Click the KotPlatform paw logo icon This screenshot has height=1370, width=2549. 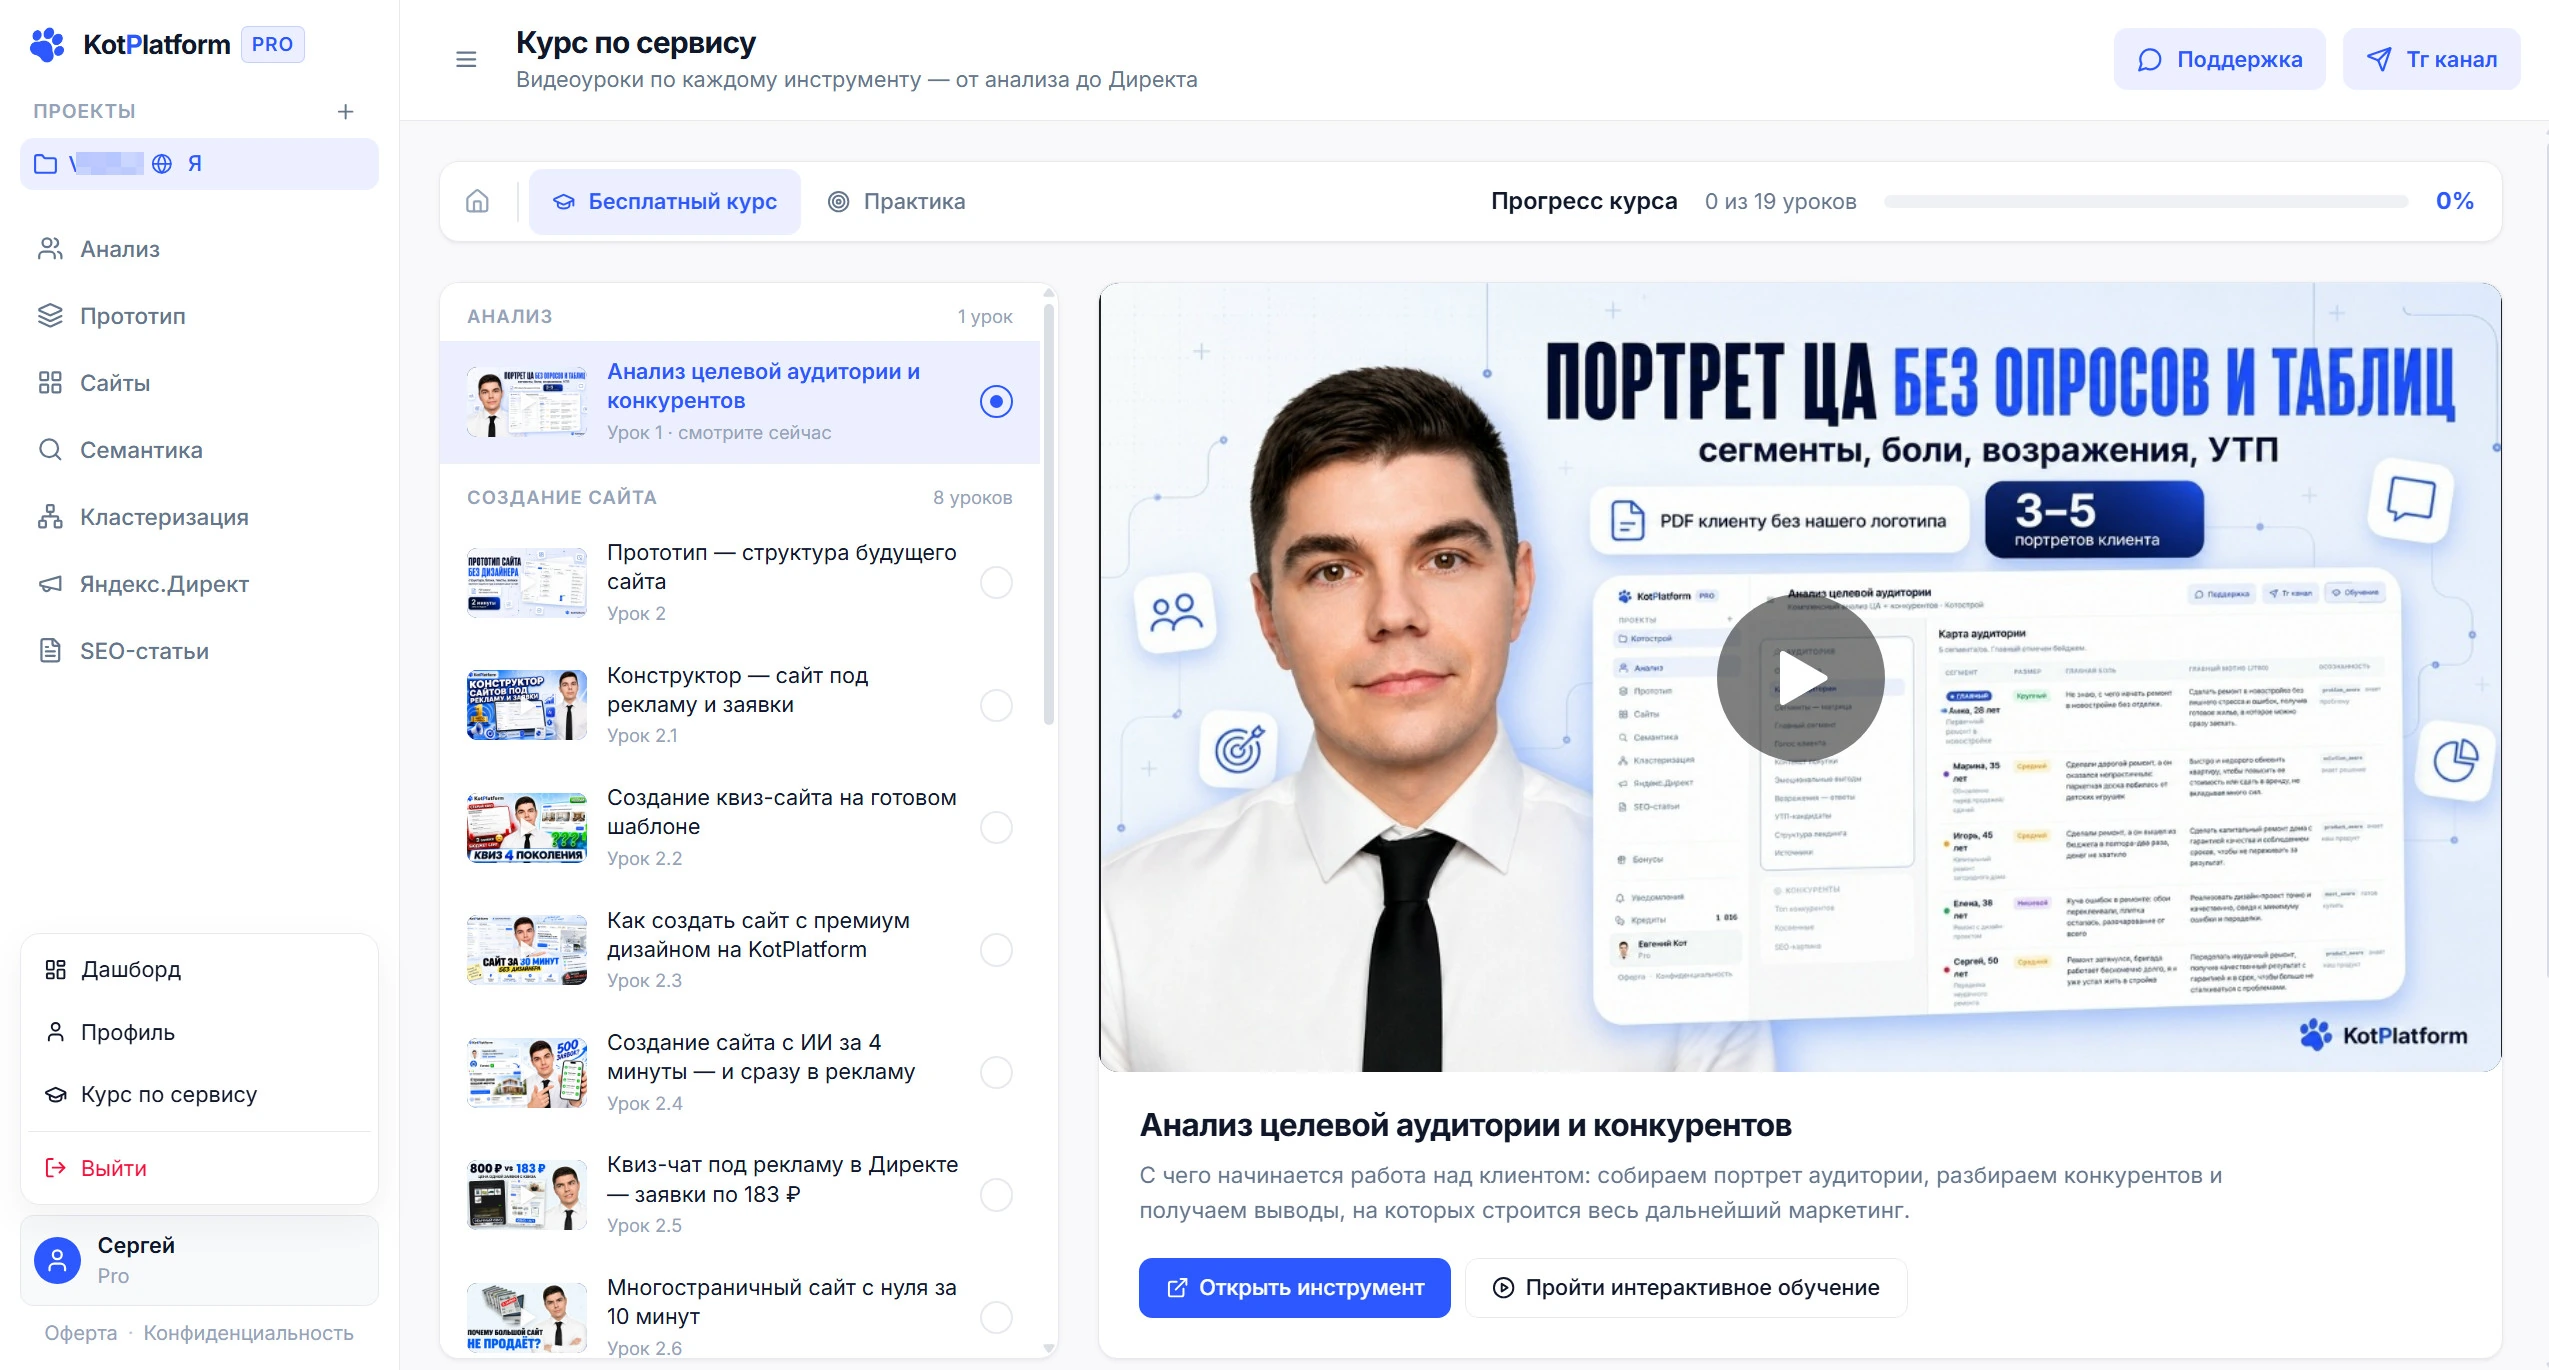[47, 45]
